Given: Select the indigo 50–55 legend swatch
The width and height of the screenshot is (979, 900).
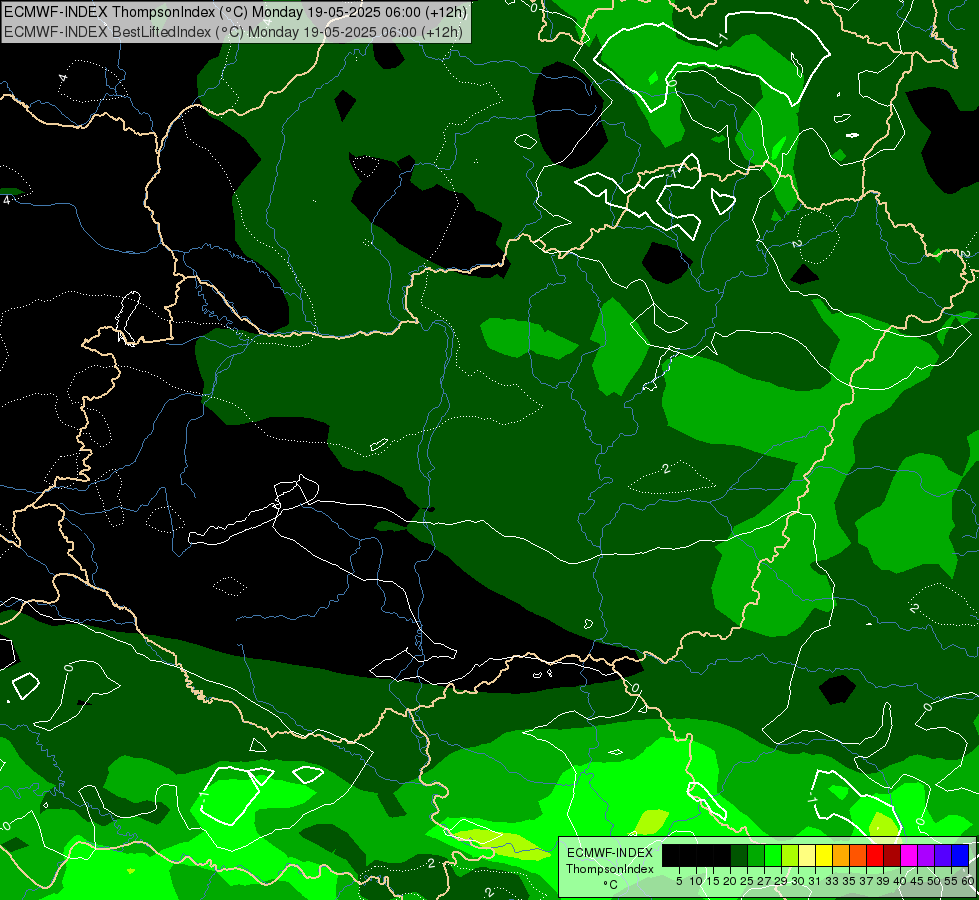Looking at the screenshot, I should [943, 856].
